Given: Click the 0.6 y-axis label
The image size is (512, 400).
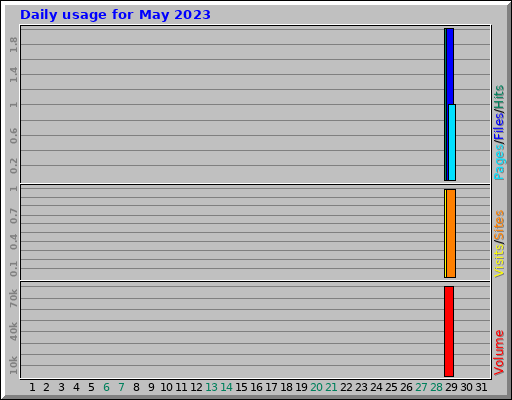Looking at the screenshot, I should [x=13, y=136].
